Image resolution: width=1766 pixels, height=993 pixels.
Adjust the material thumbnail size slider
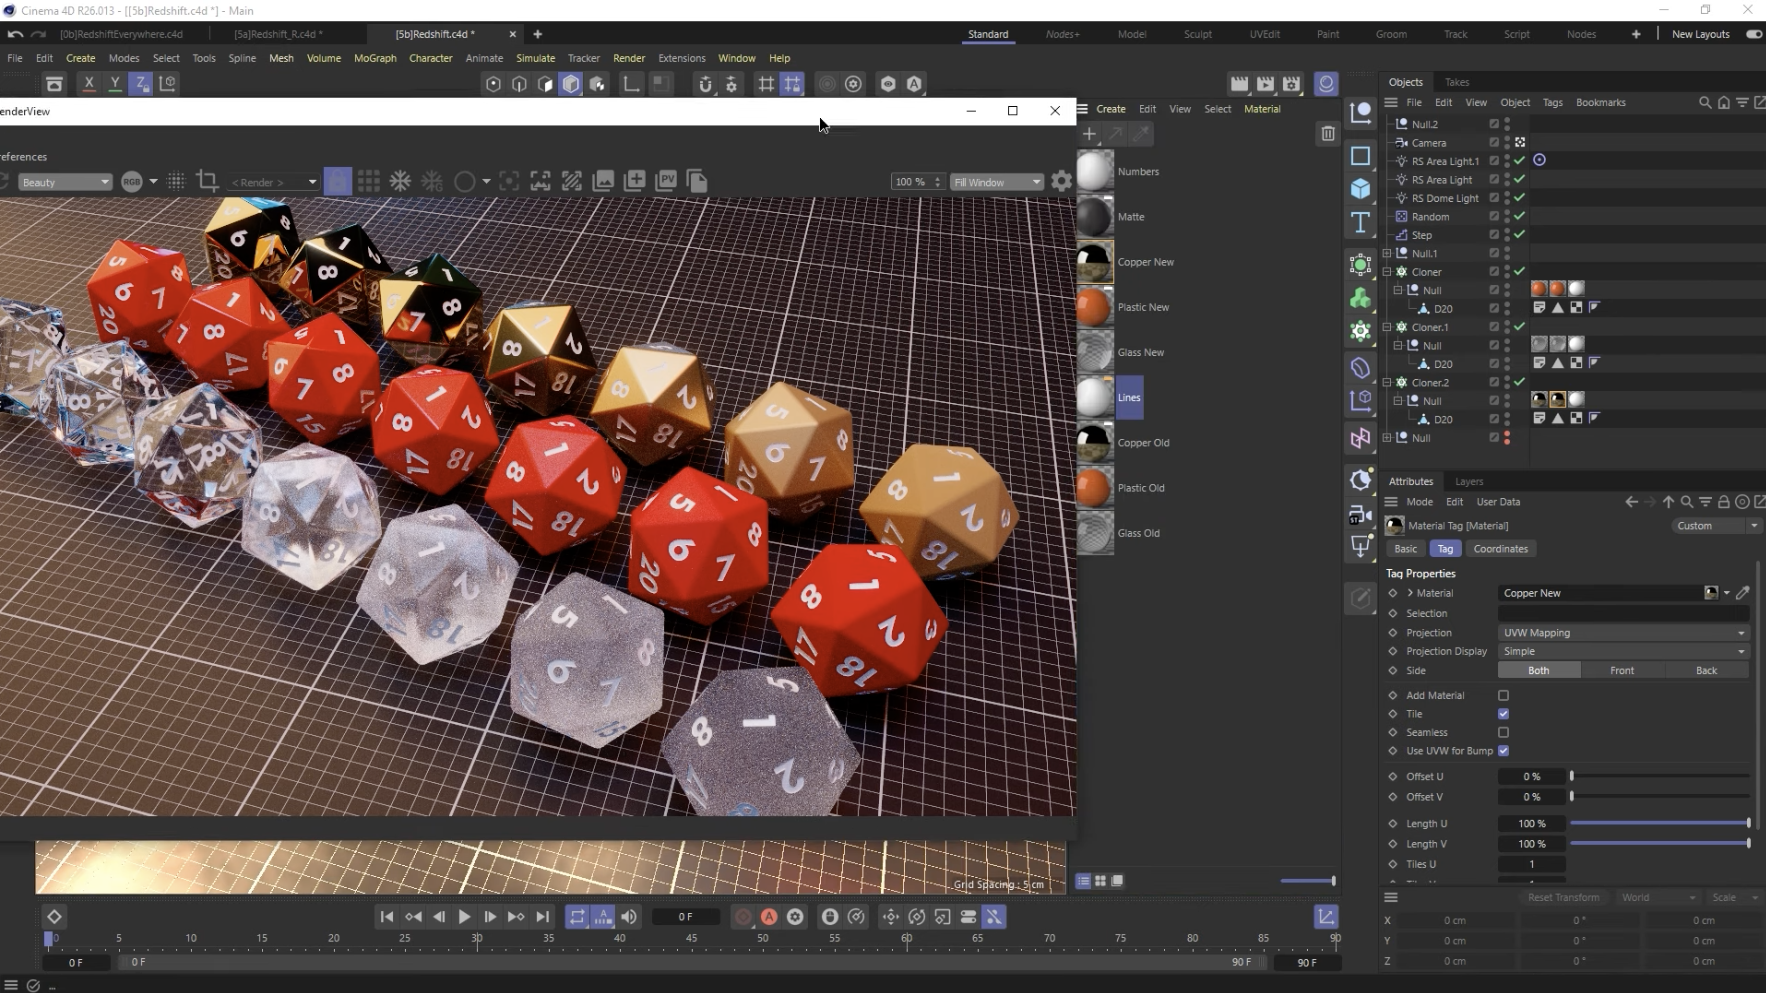[x=1308, y=881]
